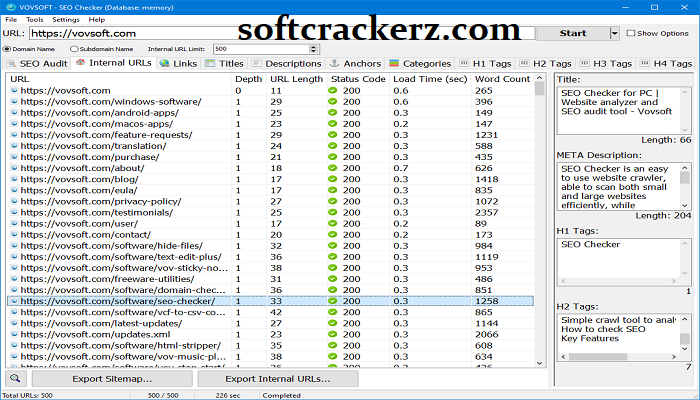Sort by the Depth column header
The height and width of the screenshot is (400, 700).
click(249, 79)
